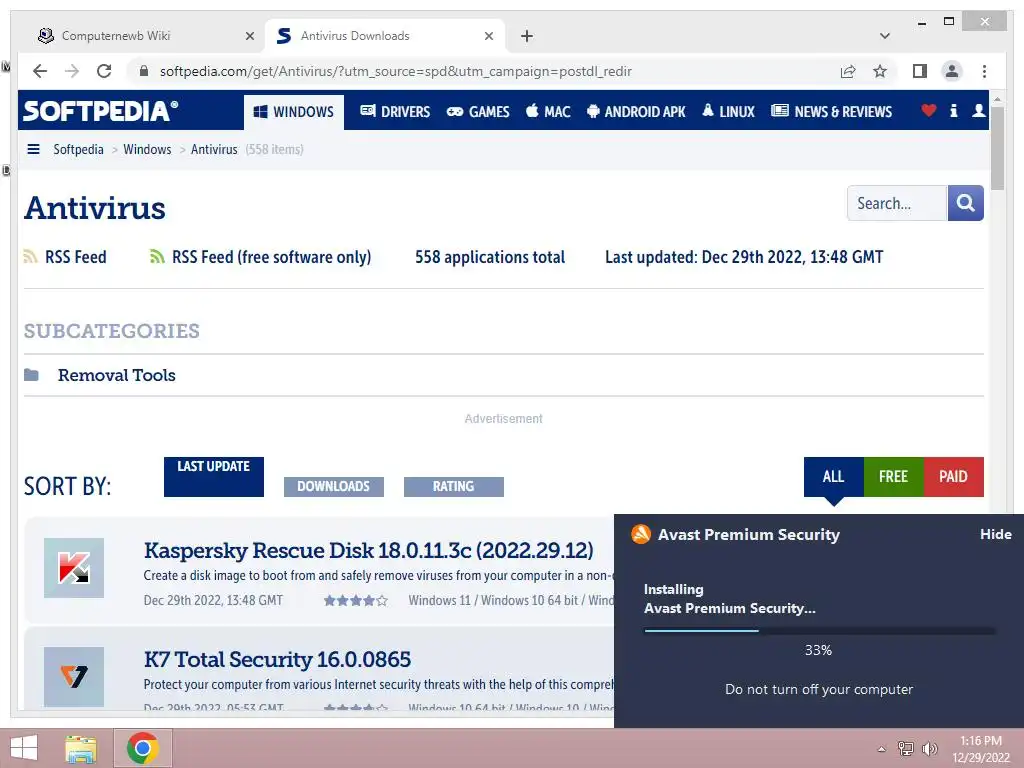Open the Chrome side panel icon
This screenshot has width=1024, height=768.
tap(920, 71)
